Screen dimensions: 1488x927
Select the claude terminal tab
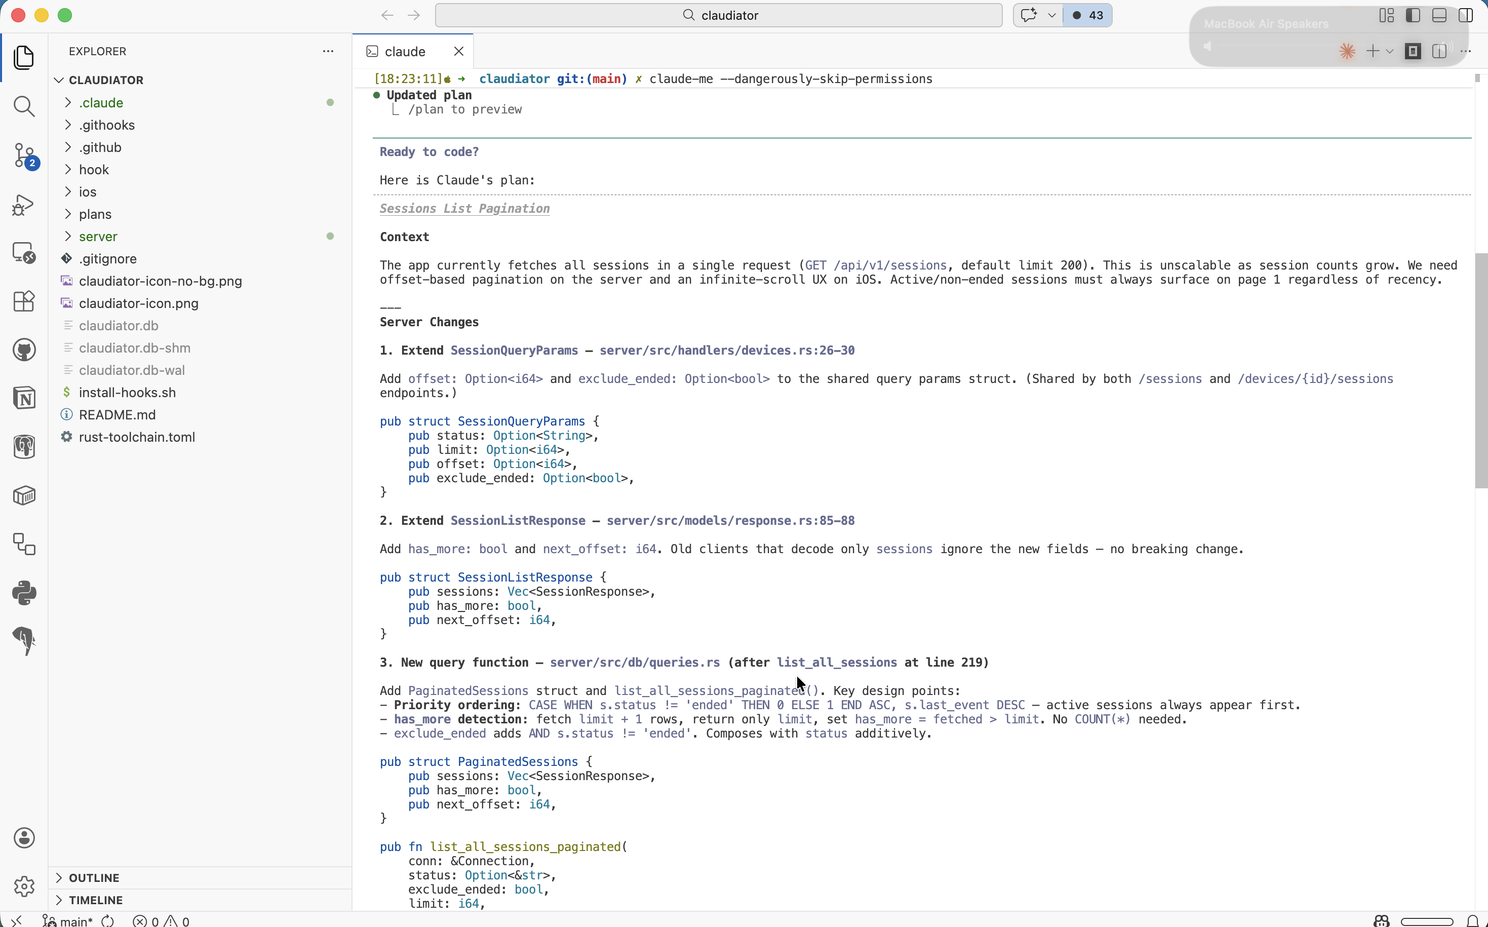click(x=405, y=51)
